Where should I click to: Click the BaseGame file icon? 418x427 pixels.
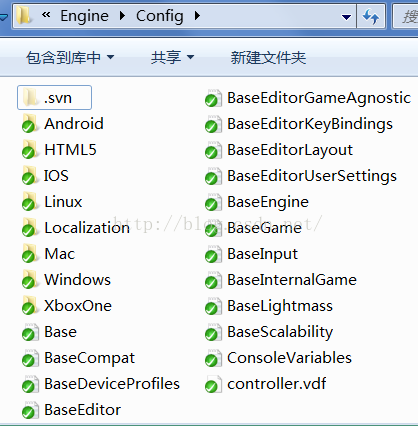click(x=213, y=228)
